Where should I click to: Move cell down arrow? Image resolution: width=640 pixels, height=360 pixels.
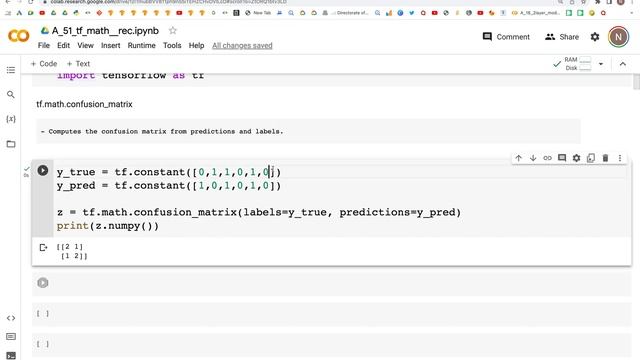[533, 158]
